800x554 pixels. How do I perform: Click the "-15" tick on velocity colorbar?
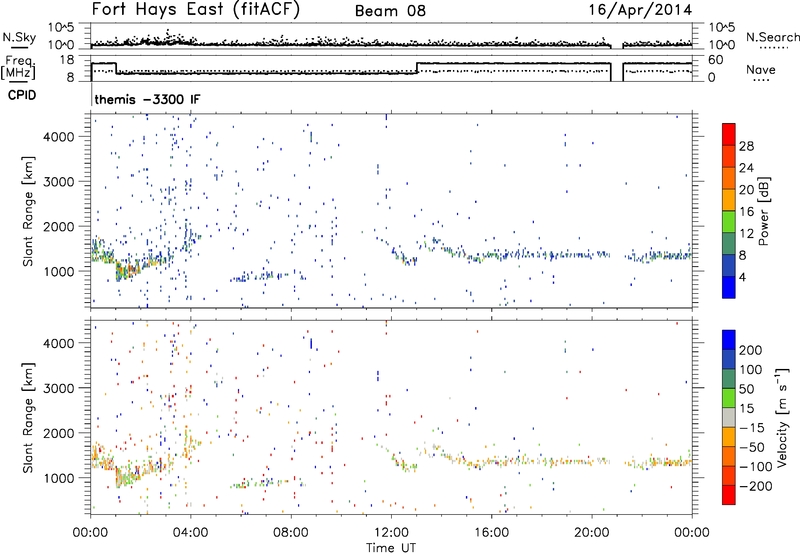[x=752, y=427]
